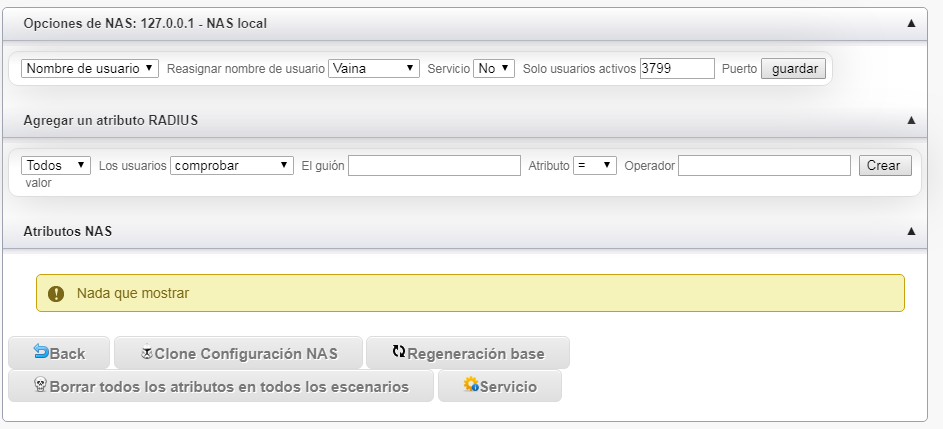The width and height of the screenshot is (943, 429).
Task: Click the Regeneración base refresh icon
Action: tap(399, 352)
